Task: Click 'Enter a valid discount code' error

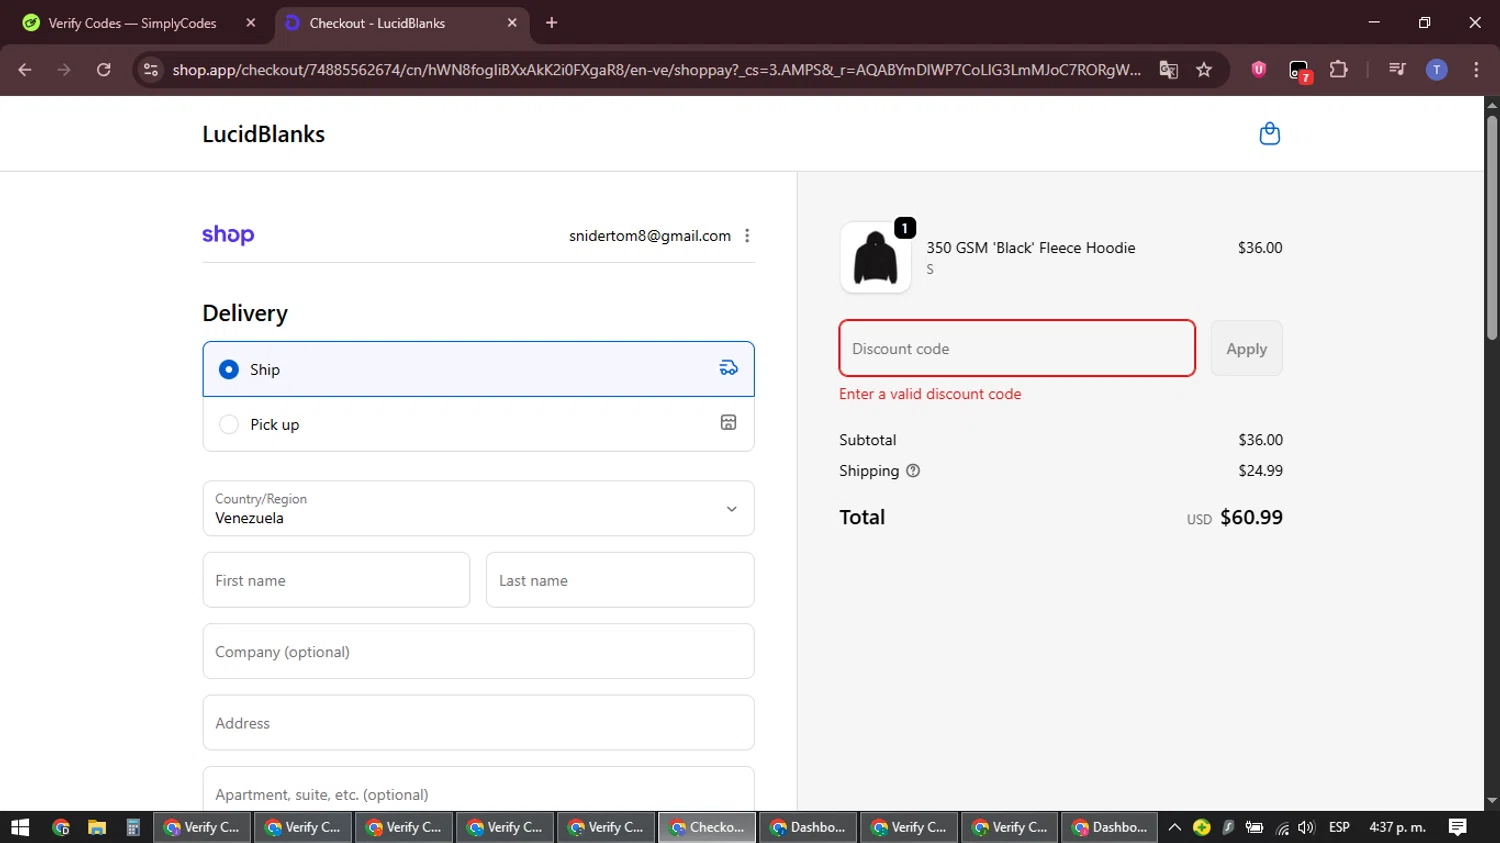Action: (x=930, y=394)
